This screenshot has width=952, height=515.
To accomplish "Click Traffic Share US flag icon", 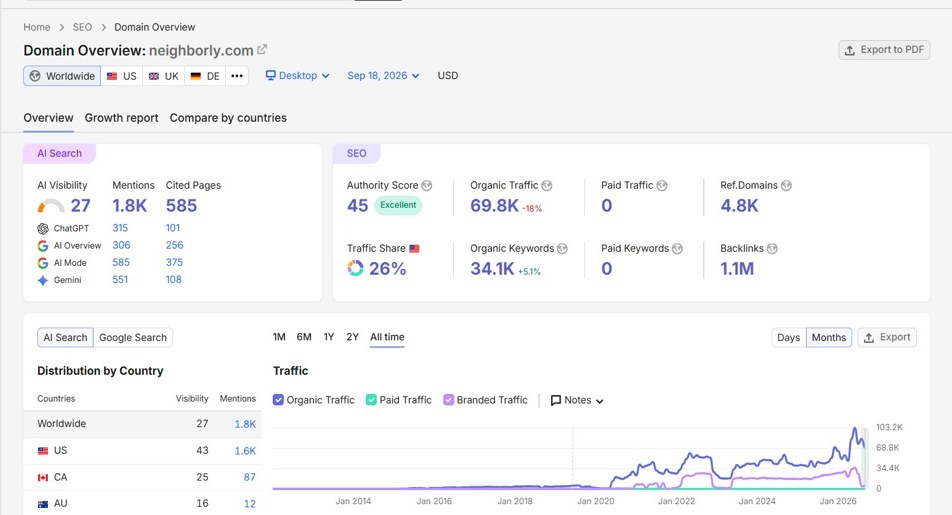I will coord(414,248).
